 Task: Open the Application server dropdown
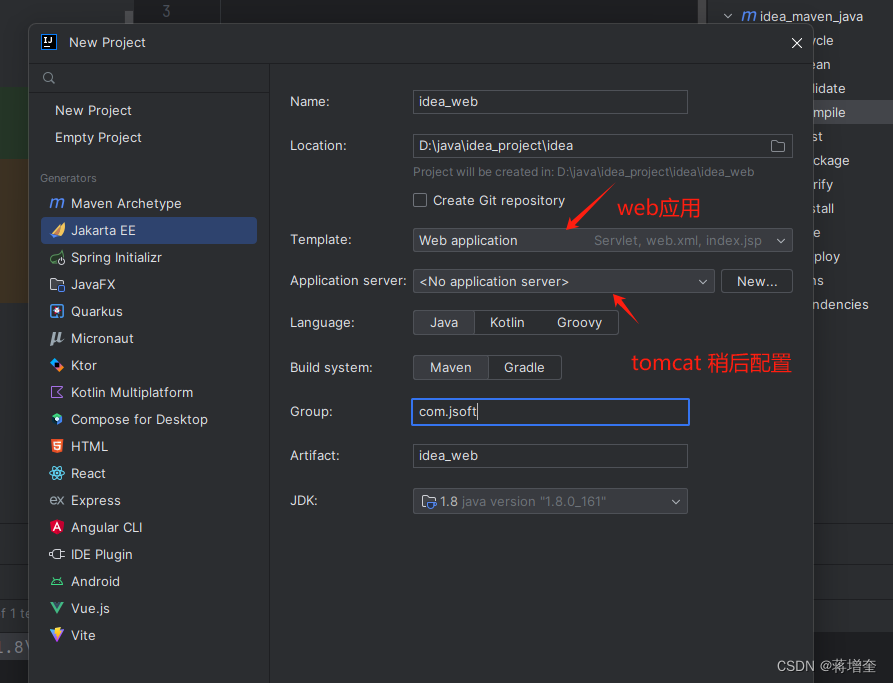coord(563,281)
